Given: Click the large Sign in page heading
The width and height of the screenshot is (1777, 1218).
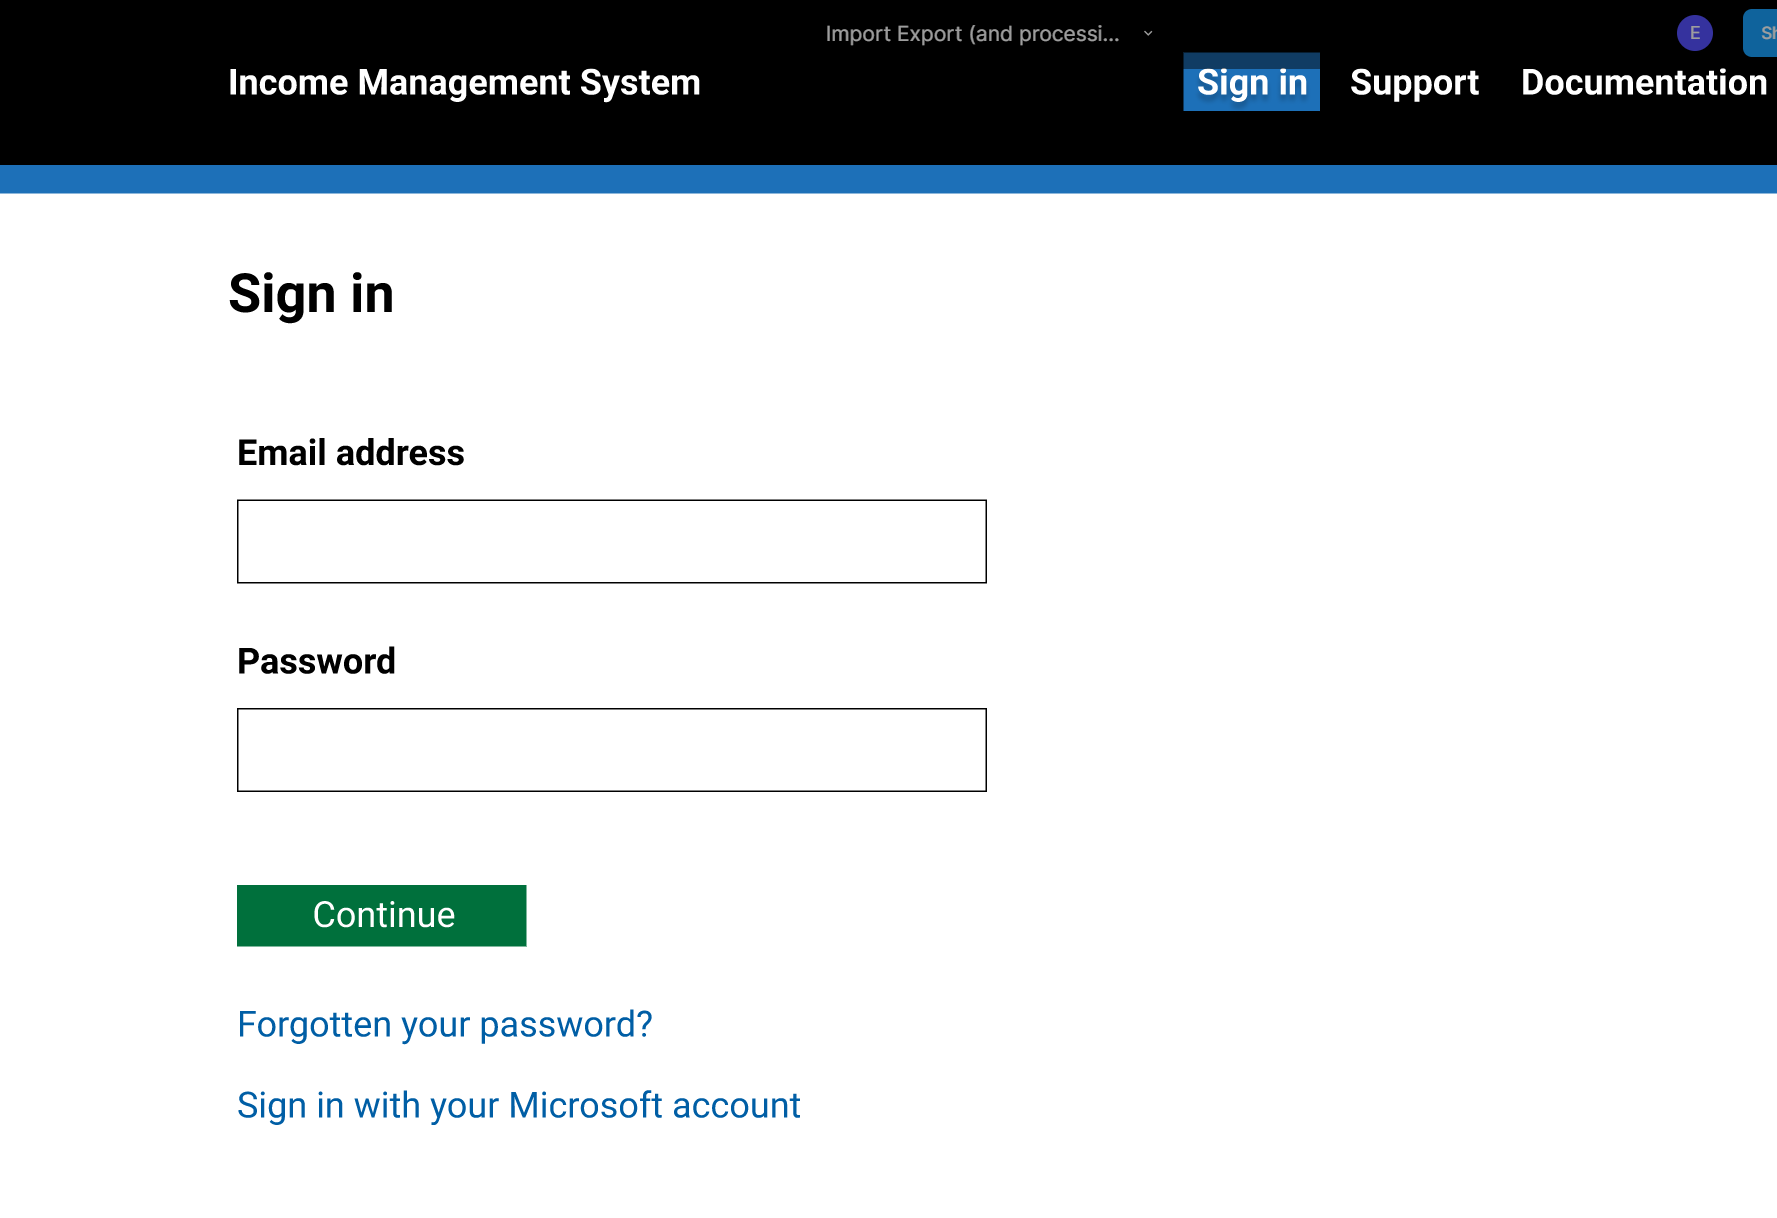Looking at the screenshot, I should (x=311, y=294).
